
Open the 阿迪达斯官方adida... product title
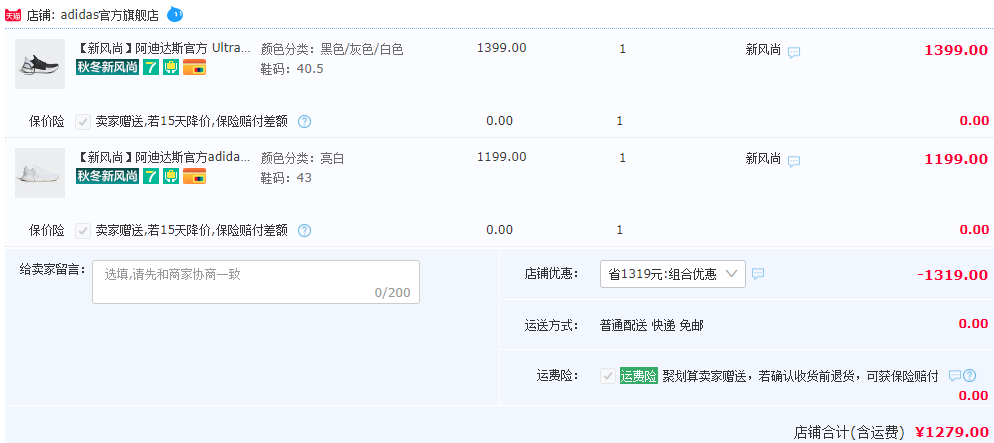164,157
